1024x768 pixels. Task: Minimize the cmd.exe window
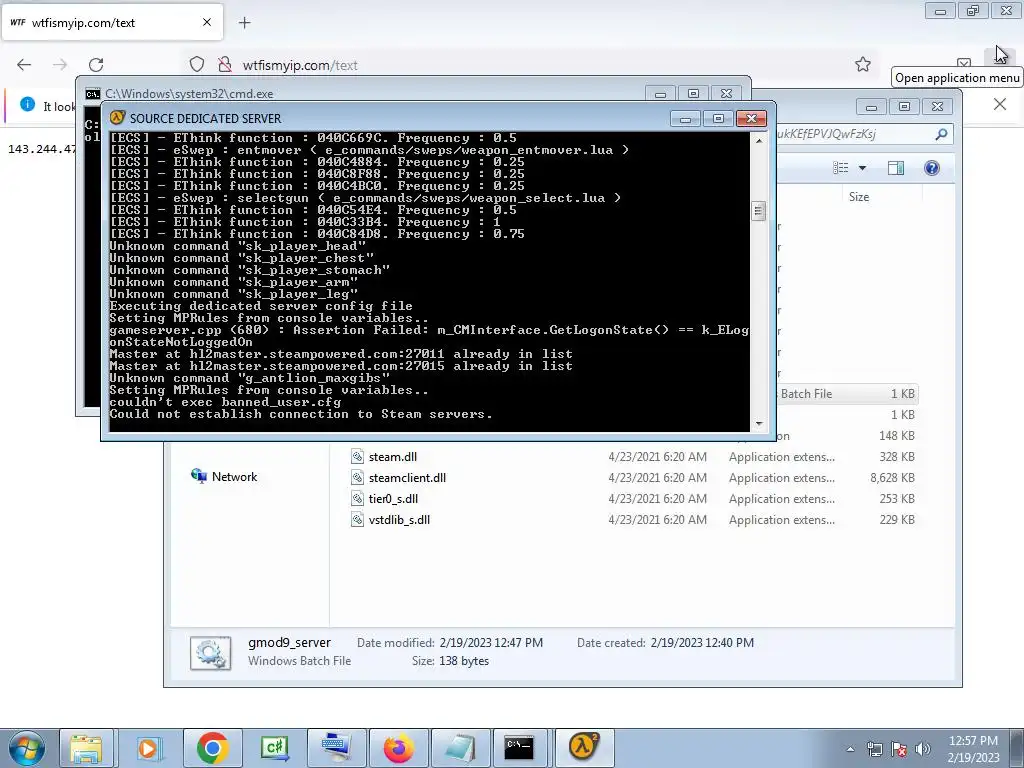click(x=660, y=93)
